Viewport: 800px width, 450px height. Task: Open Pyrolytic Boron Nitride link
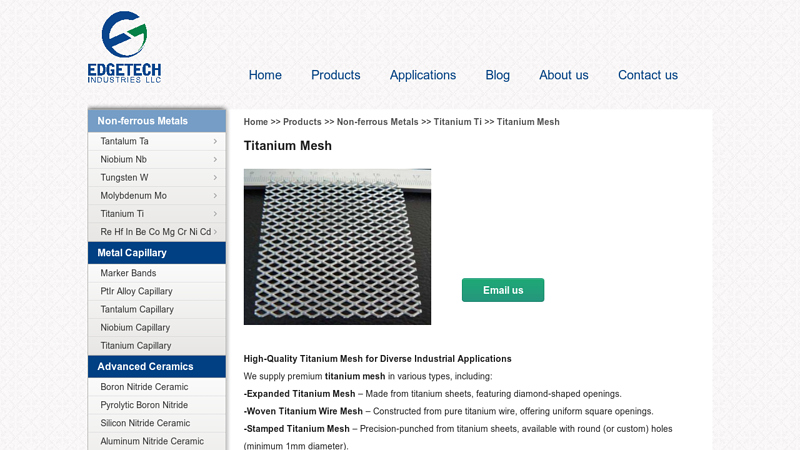click(x=144, y=405)
